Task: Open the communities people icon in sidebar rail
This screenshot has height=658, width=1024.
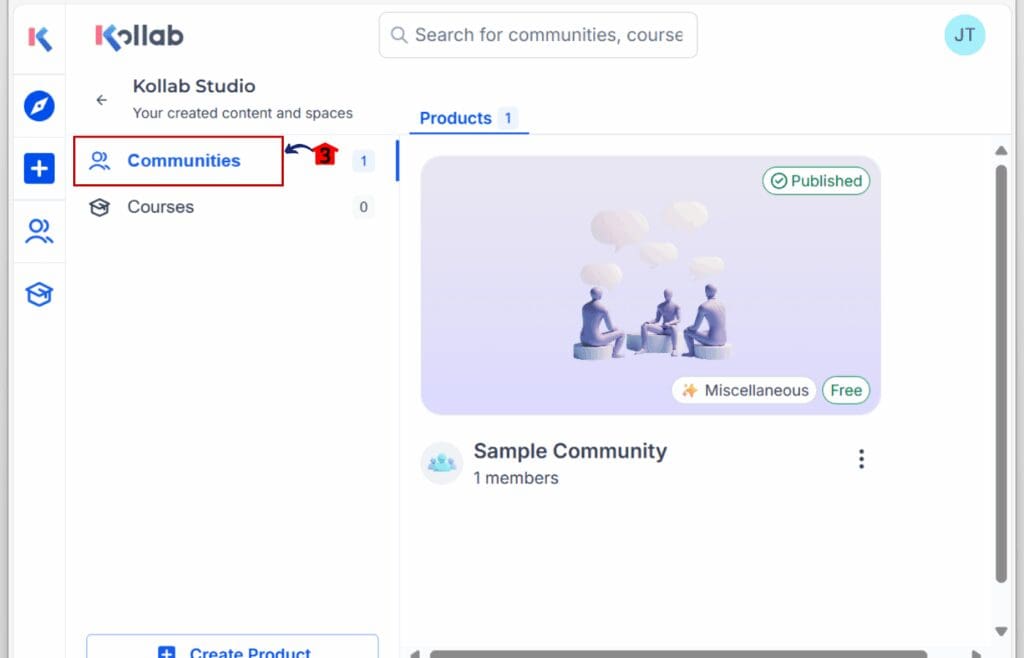Action: coord(39,231)
